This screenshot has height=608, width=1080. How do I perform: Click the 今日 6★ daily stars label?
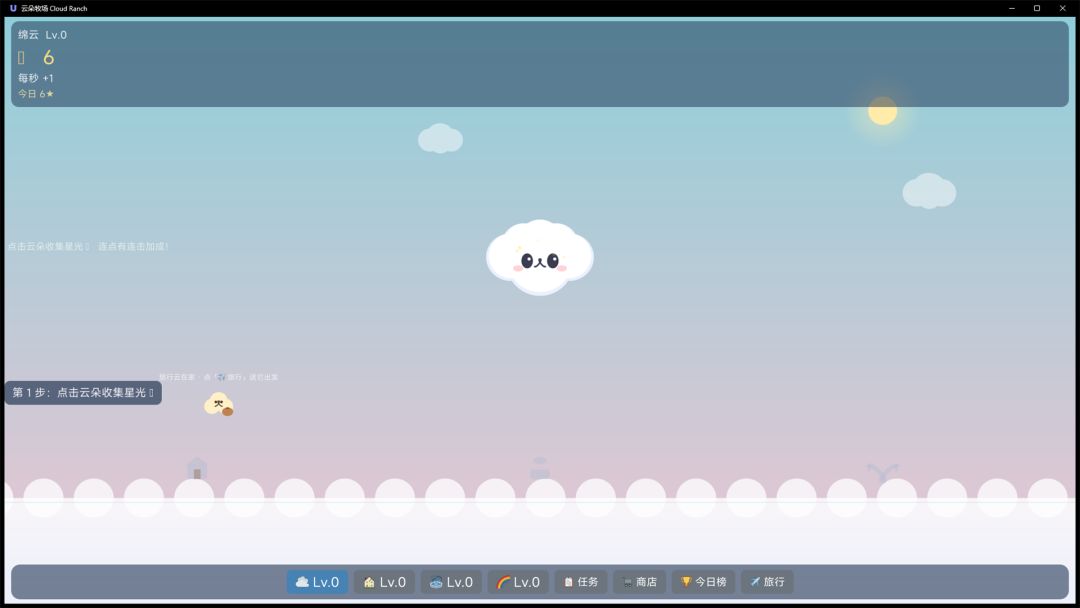pyautogui.click(x=36, y=94)
